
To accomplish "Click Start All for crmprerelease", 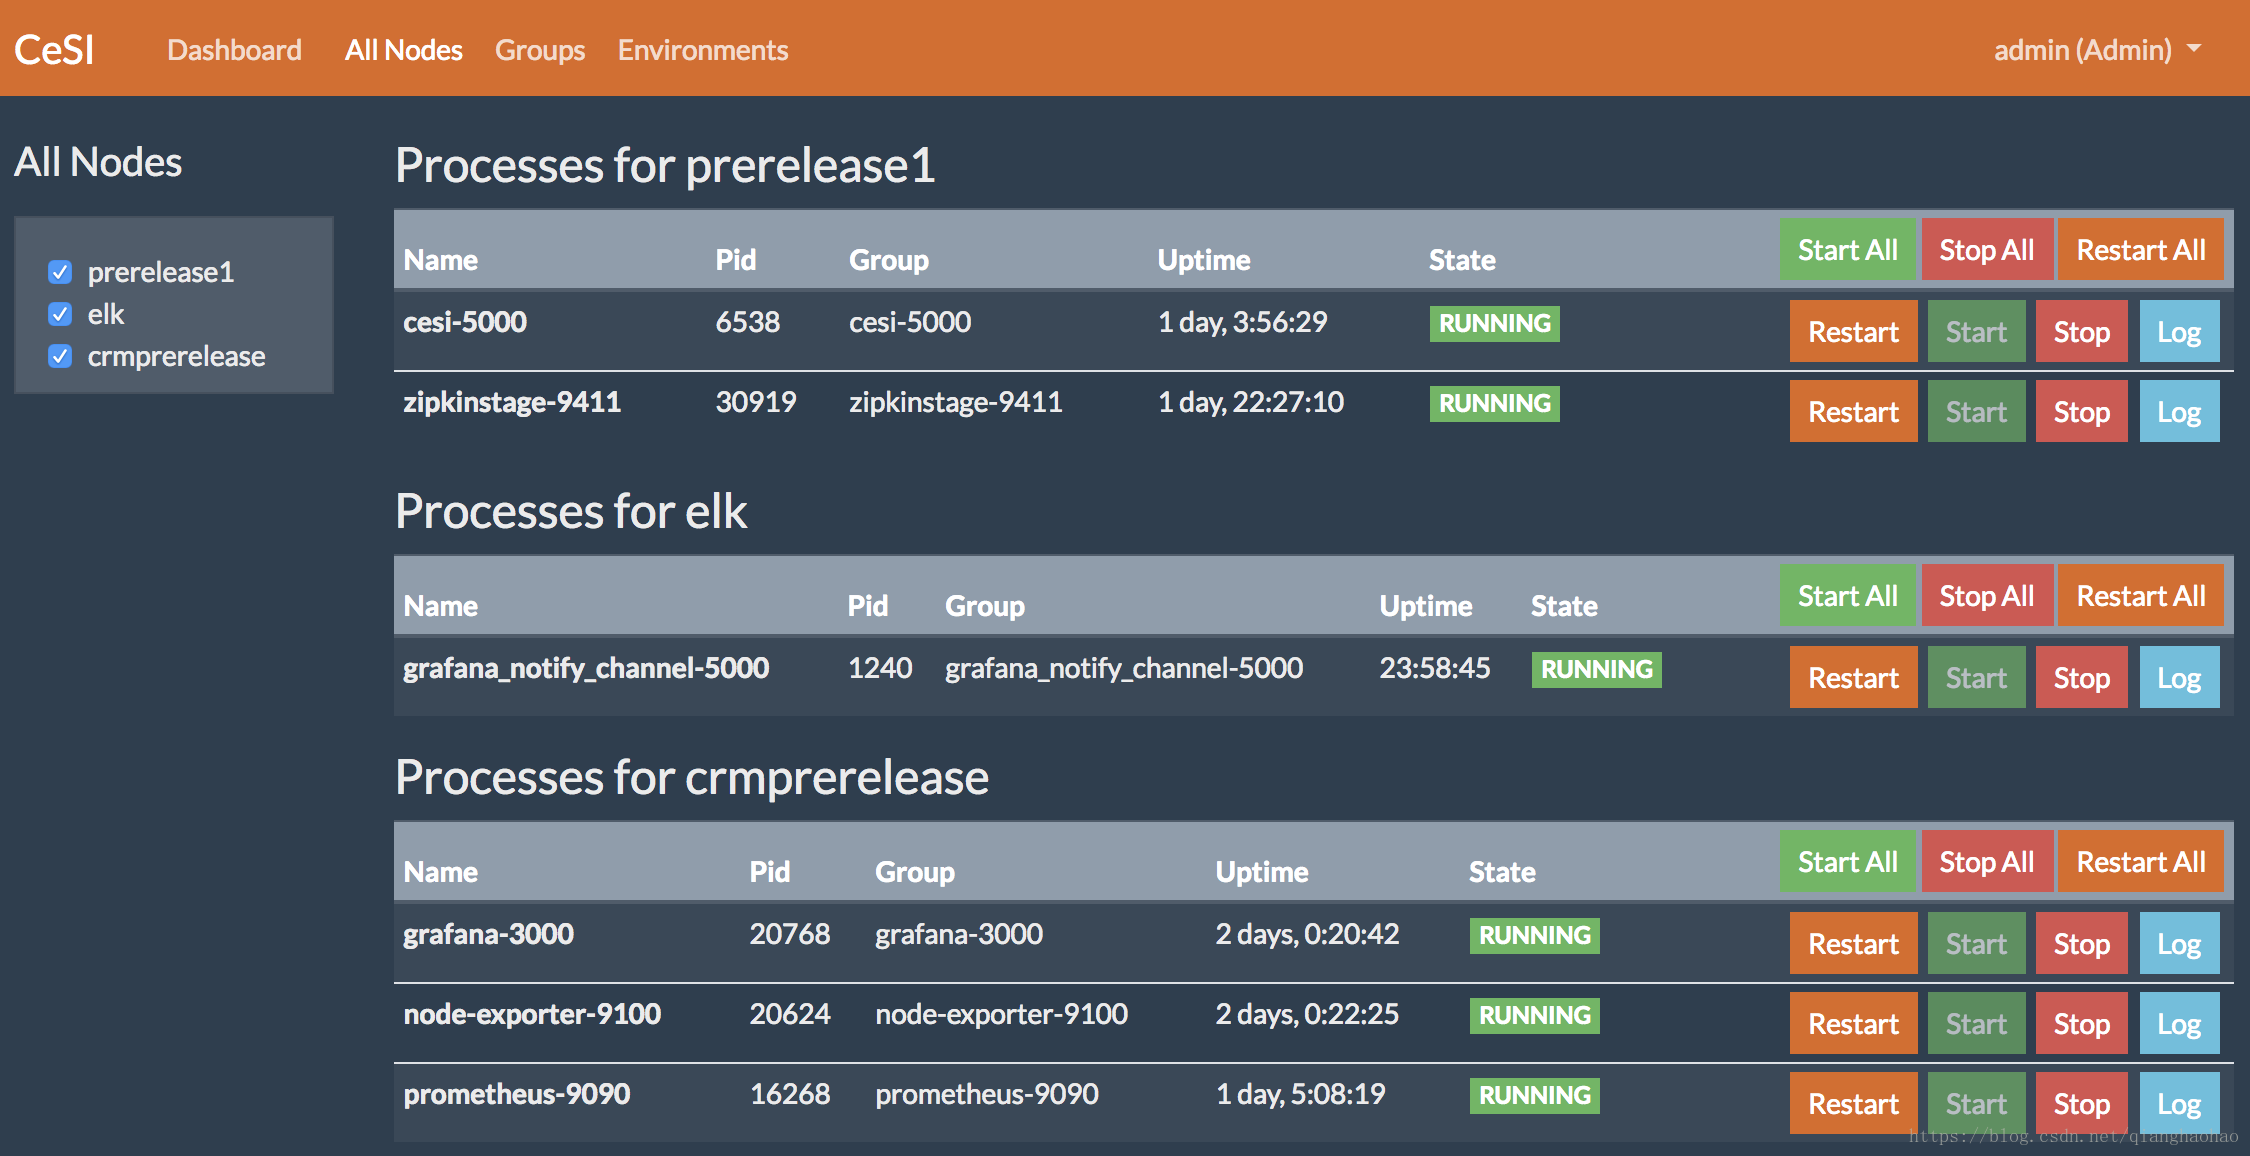I will pyautogui.click(x=1847, y=861).
